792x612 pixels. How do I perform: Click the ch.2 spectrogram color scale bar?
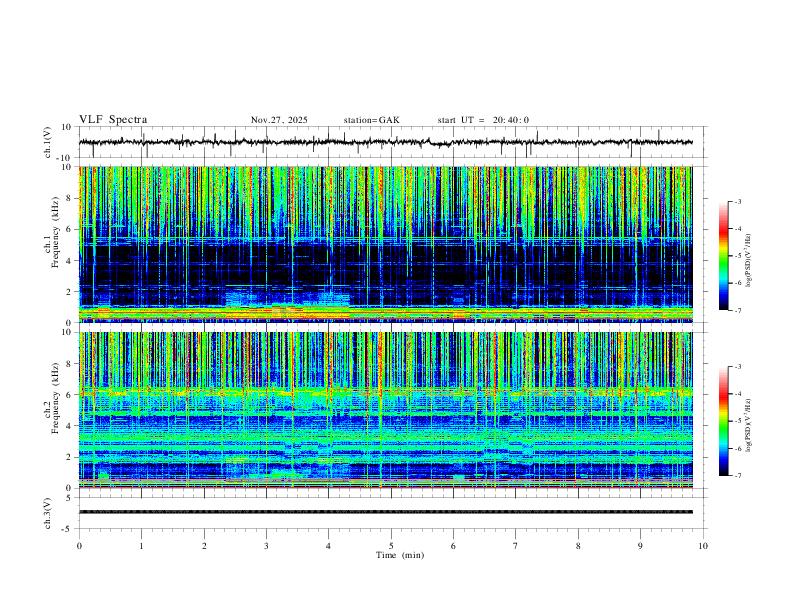723,421
